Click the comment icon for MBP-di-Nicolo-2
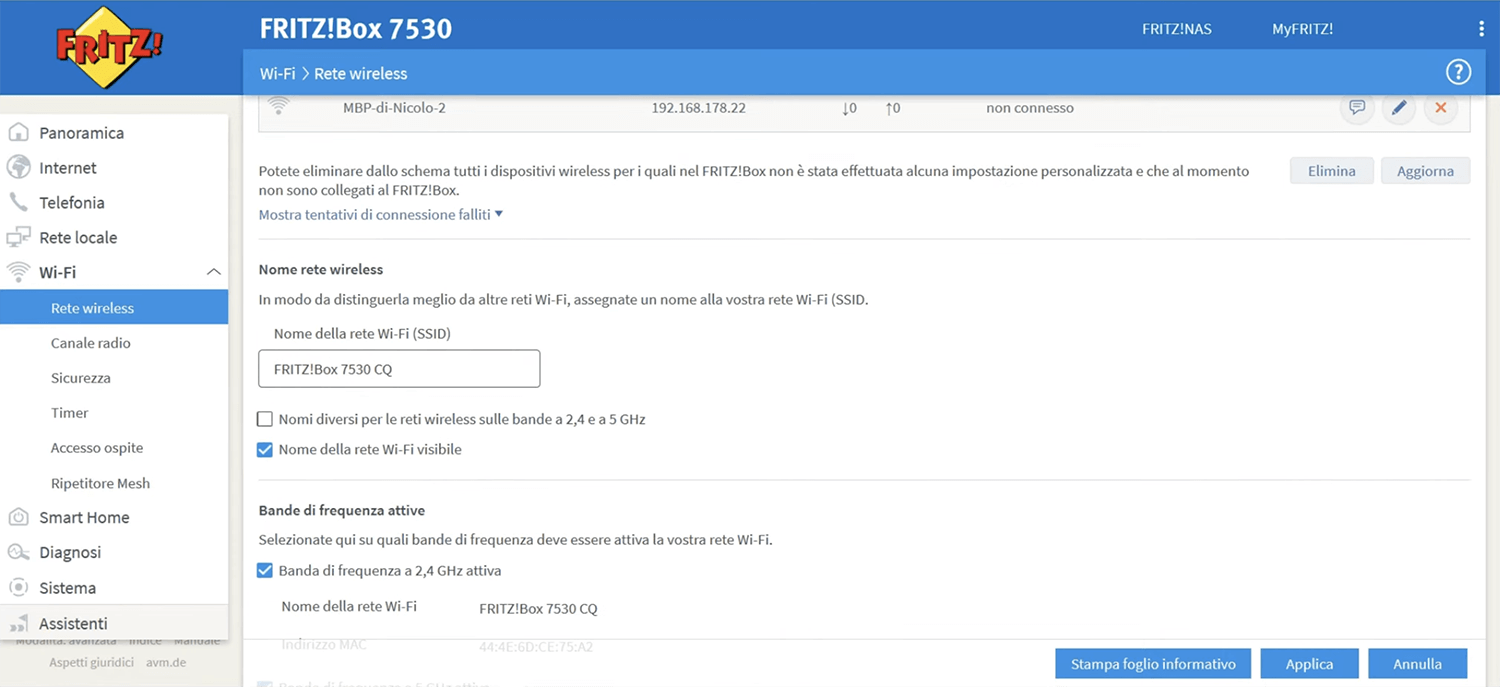 tap(1356, 107)
